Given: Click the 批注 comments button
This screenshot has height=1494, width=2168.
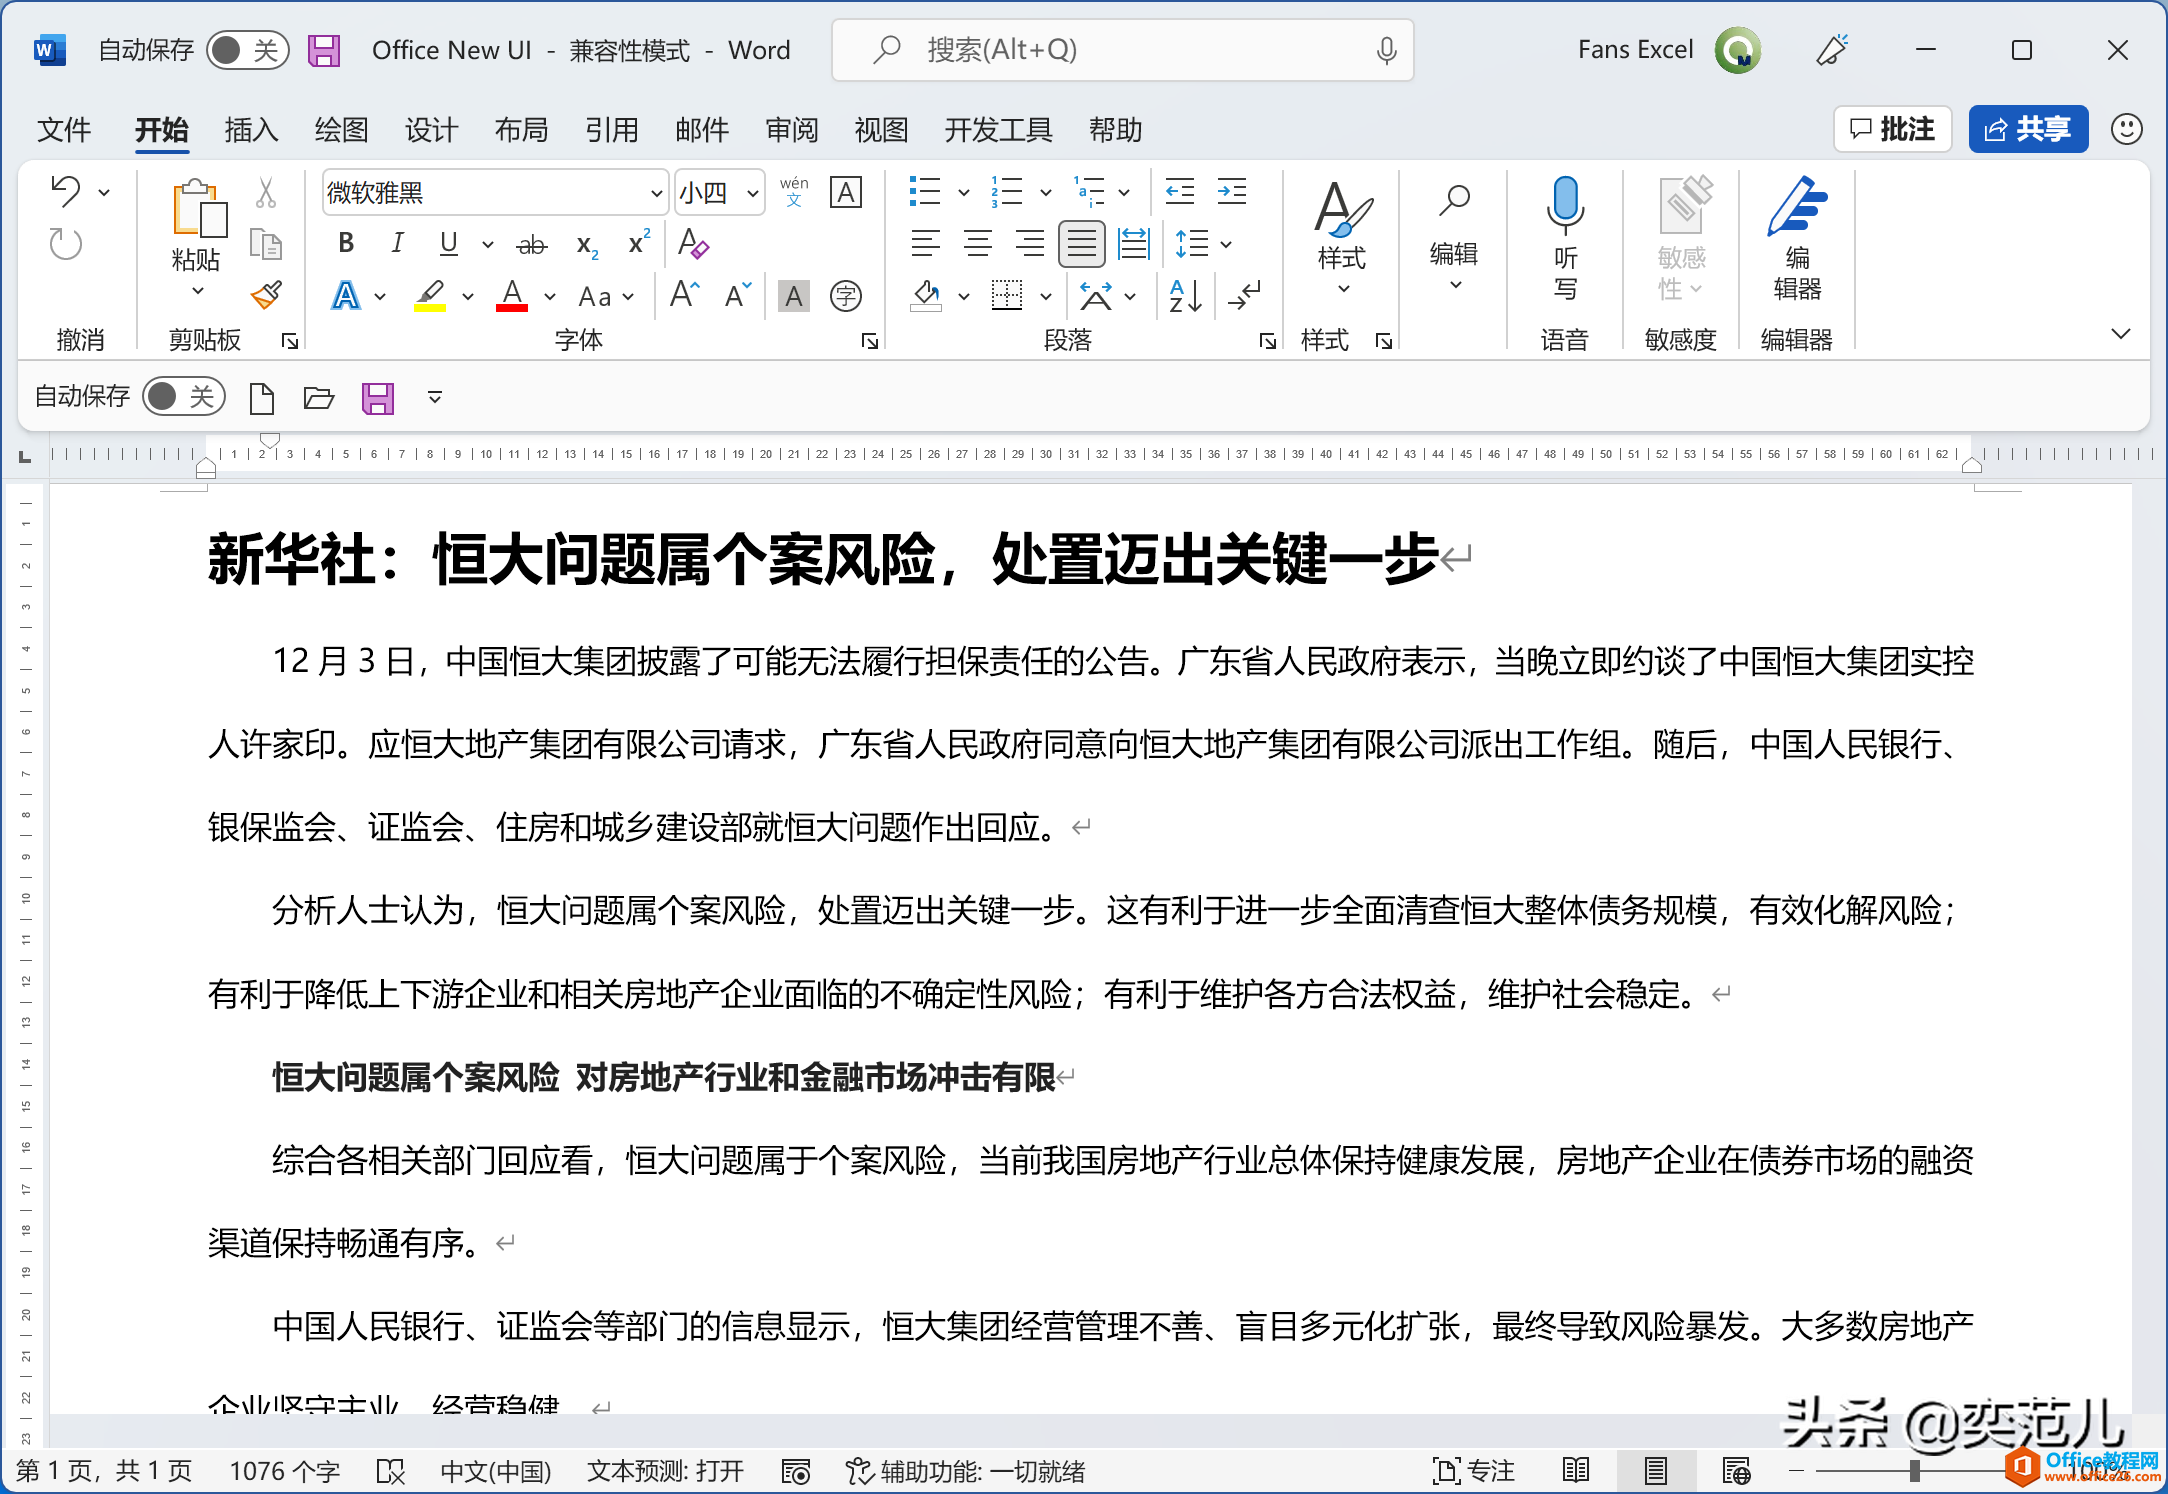Looking at the screenshot, I should tap(1892, 129).
